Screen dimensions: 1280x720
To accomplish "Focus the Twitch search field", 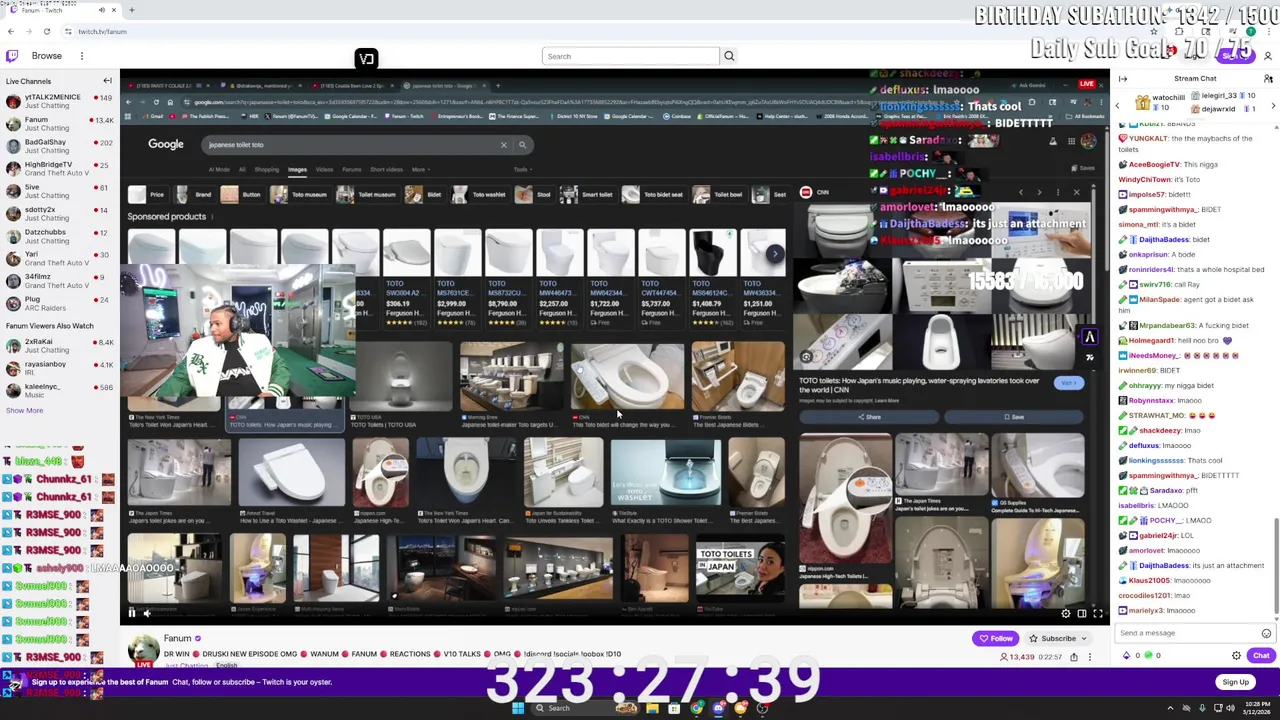I will (x=630, y=56).
